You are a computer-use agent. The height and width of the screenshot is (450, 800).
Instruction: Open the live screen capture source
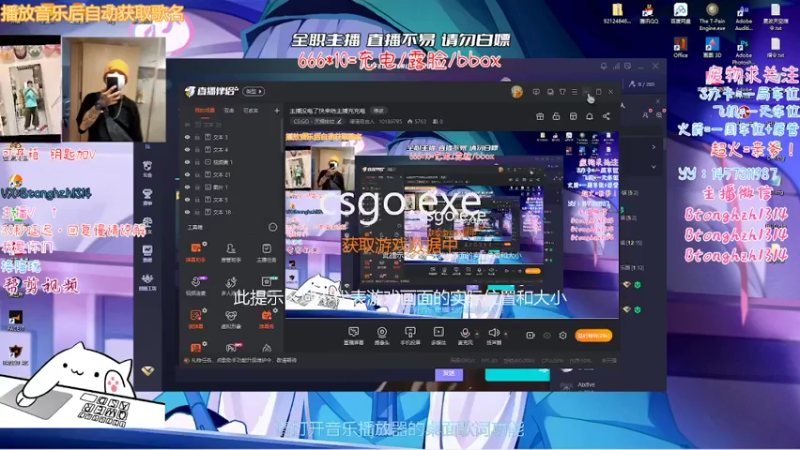click(353, 336)
